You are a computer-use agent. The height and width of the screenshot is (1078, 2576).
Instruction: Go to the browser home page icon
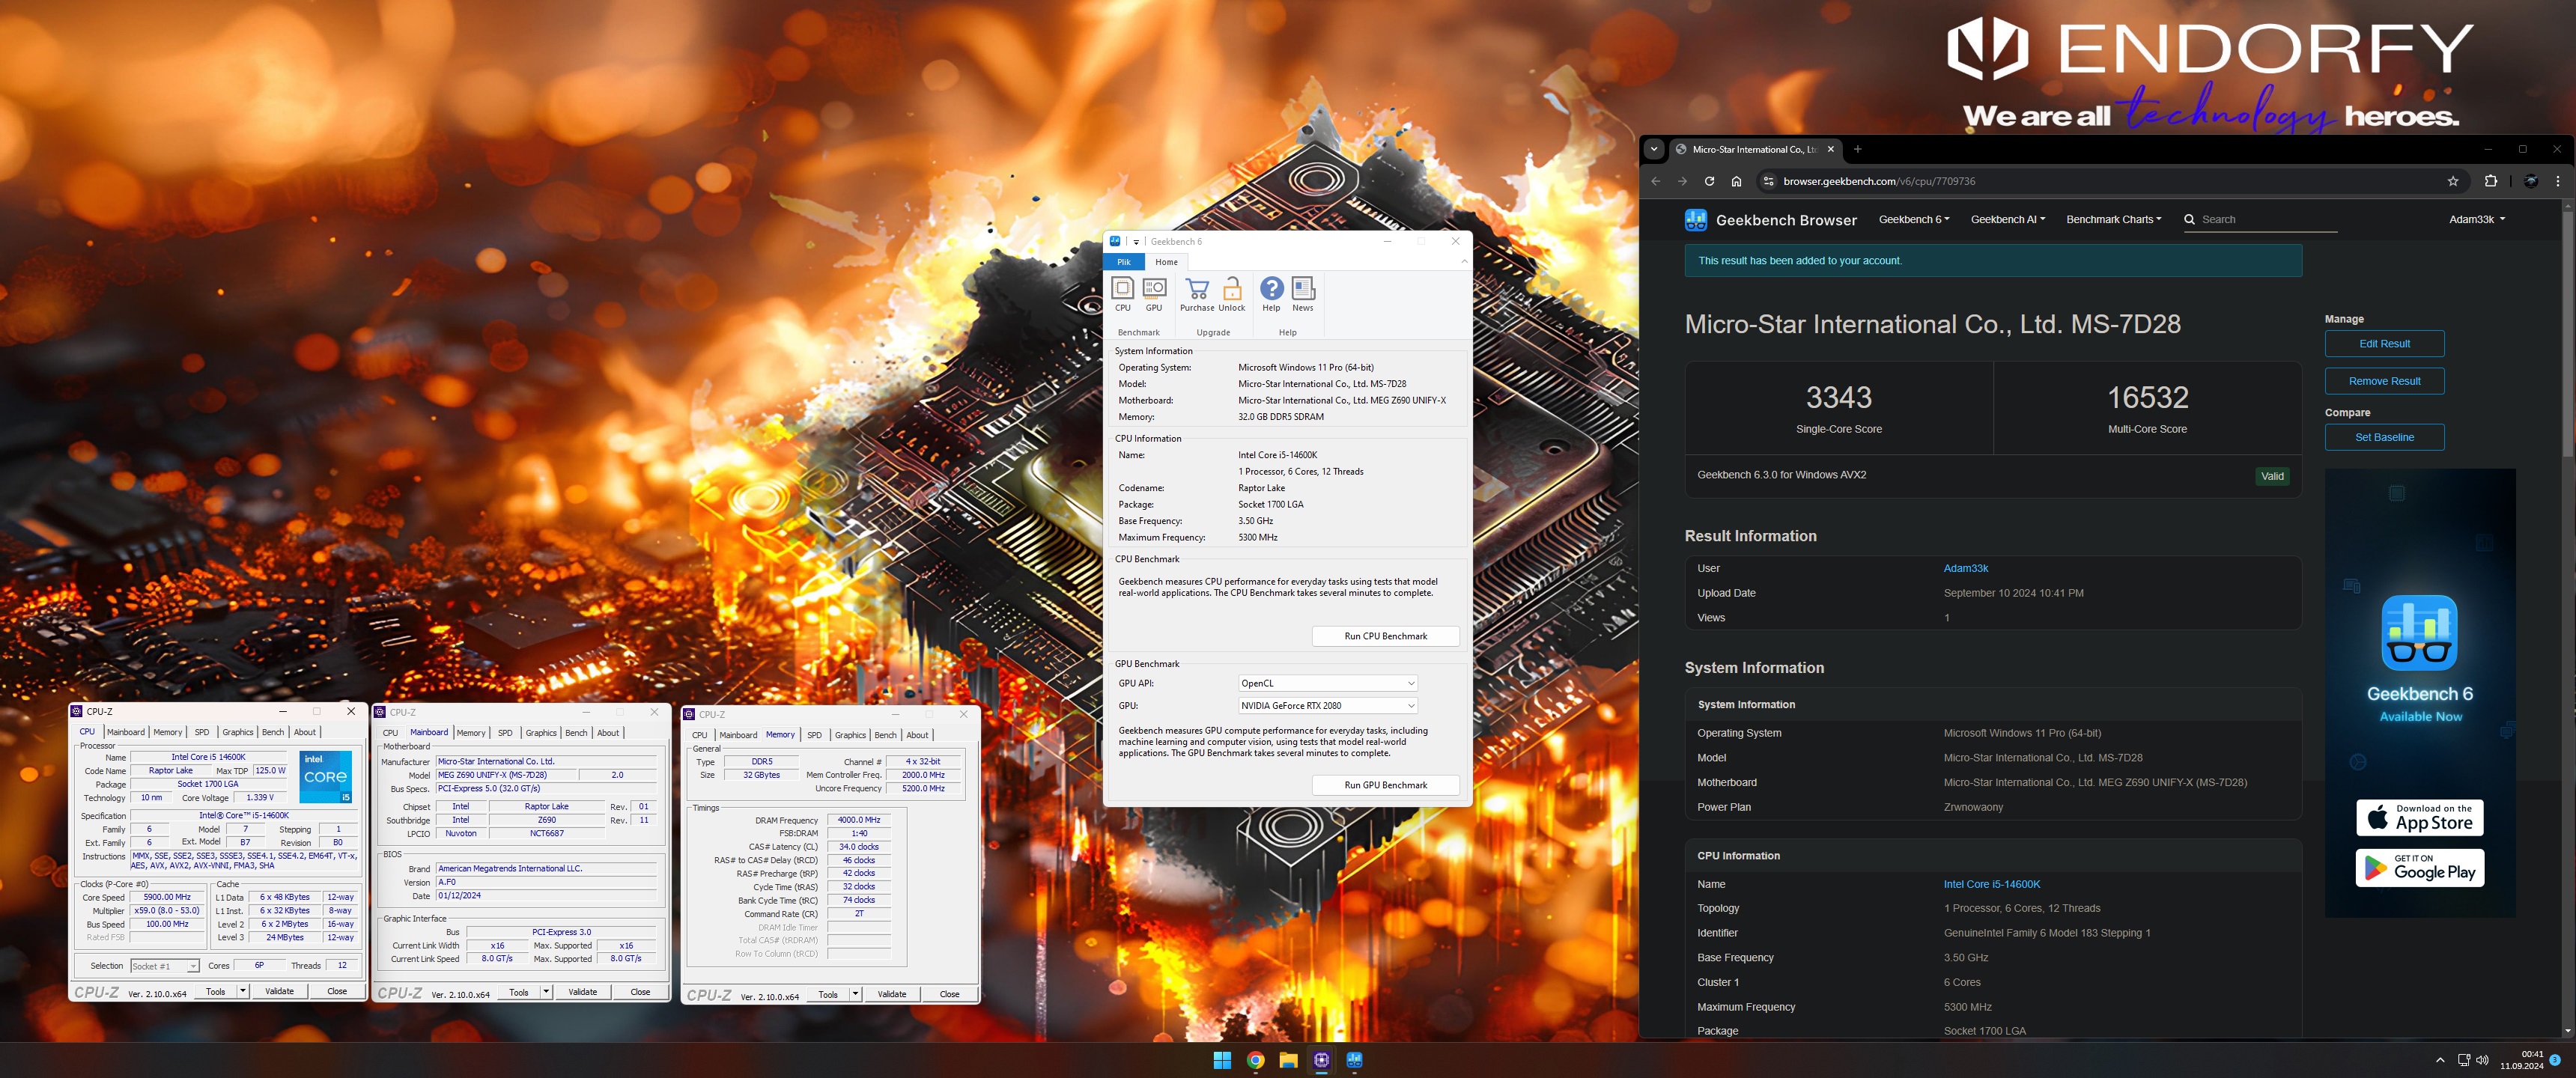[1736, 181]
